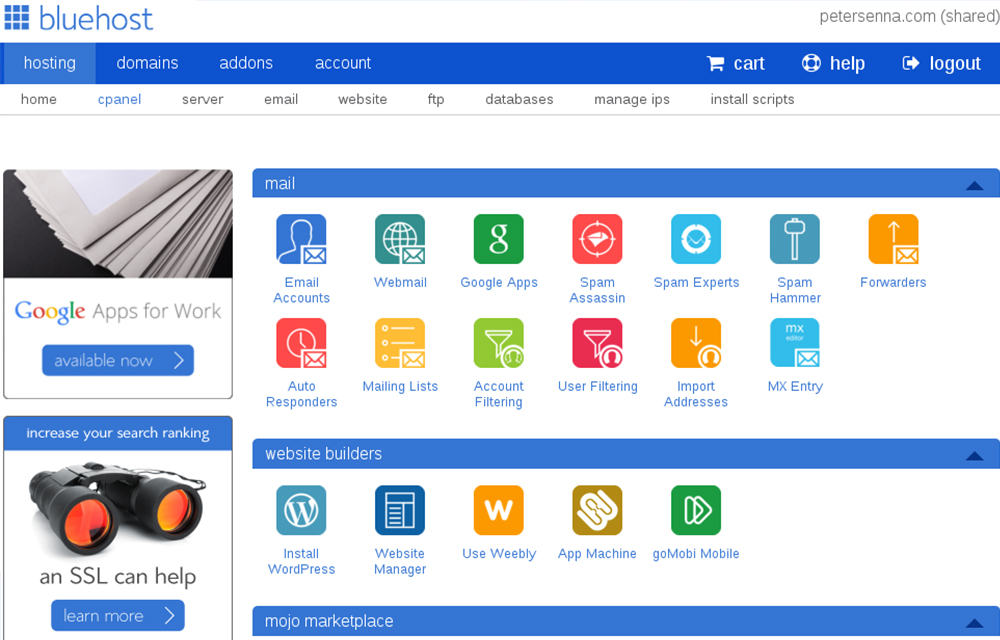
Task: Switch to the addons tab
Action: 246,63
